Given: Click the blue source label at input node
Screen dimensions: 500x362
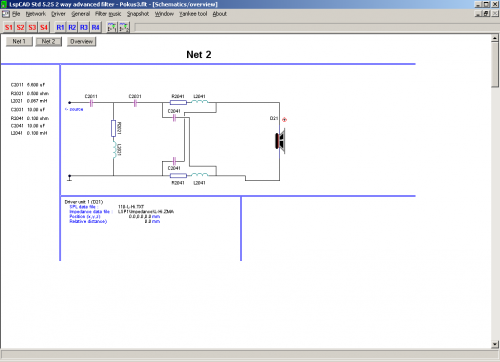Looking at the screenshot, I should tap(74, 109).
